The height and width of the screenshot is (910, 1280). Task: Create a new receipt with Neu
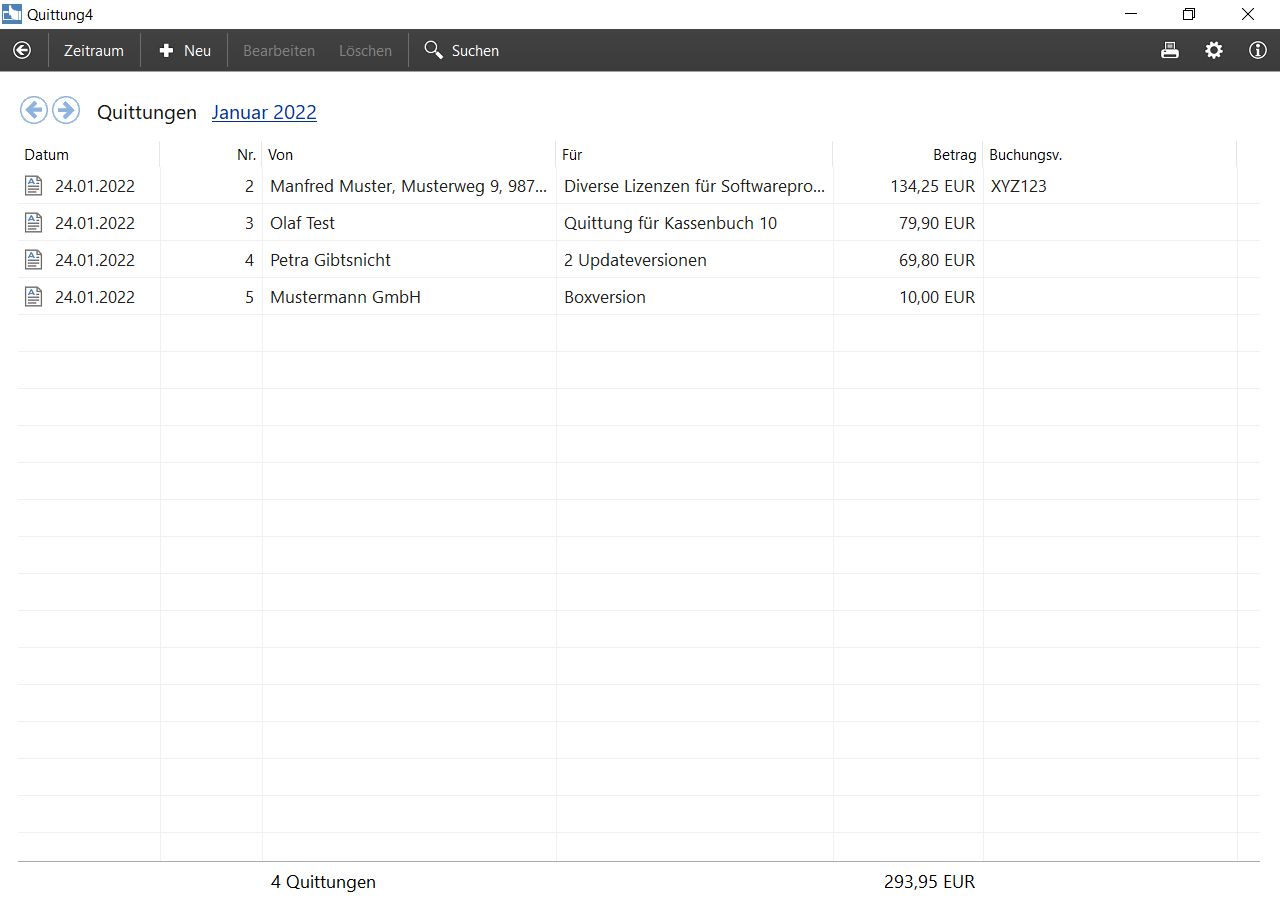tap(185, 50)
